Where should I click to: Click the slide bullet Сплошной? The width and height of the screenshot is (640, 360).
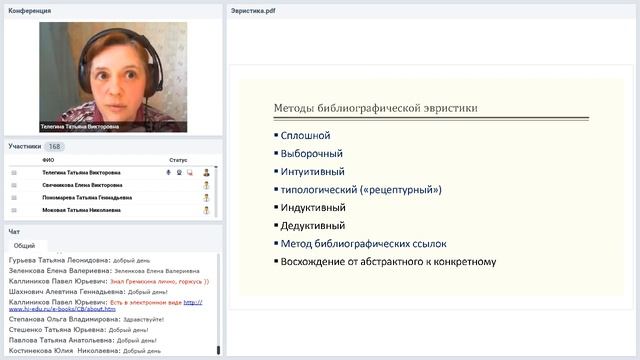(305, 136)
